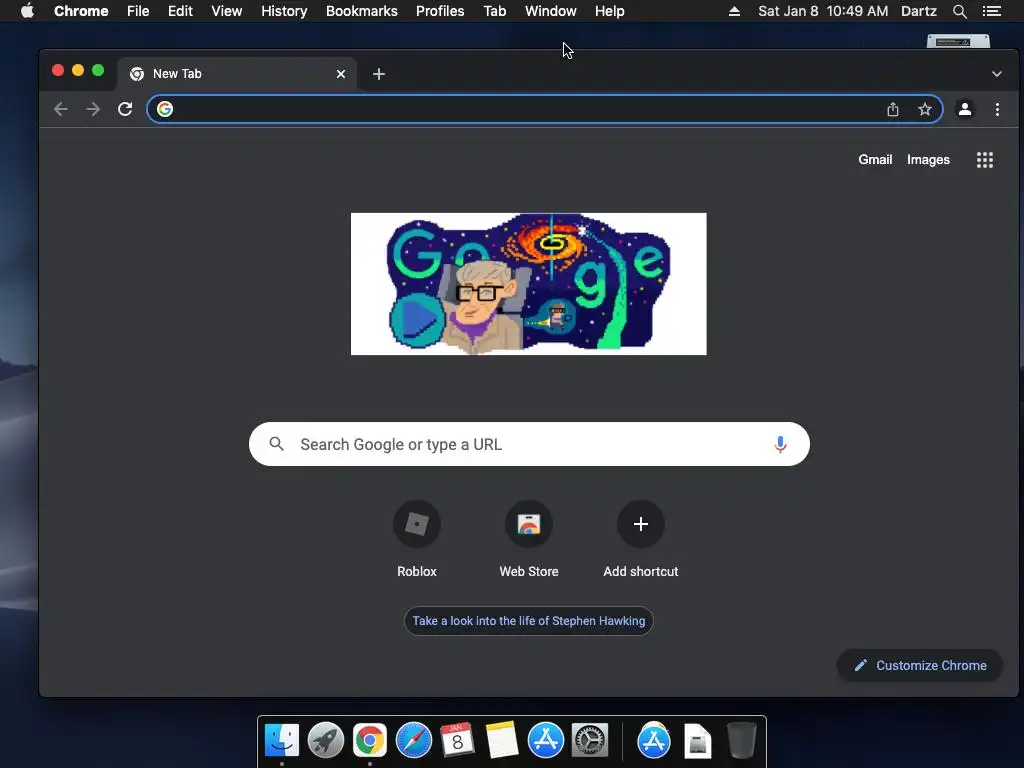The height and width of the screenshot is (768, 1024).
Task: Open Calendar from the dock
Action: pos(457,741)
